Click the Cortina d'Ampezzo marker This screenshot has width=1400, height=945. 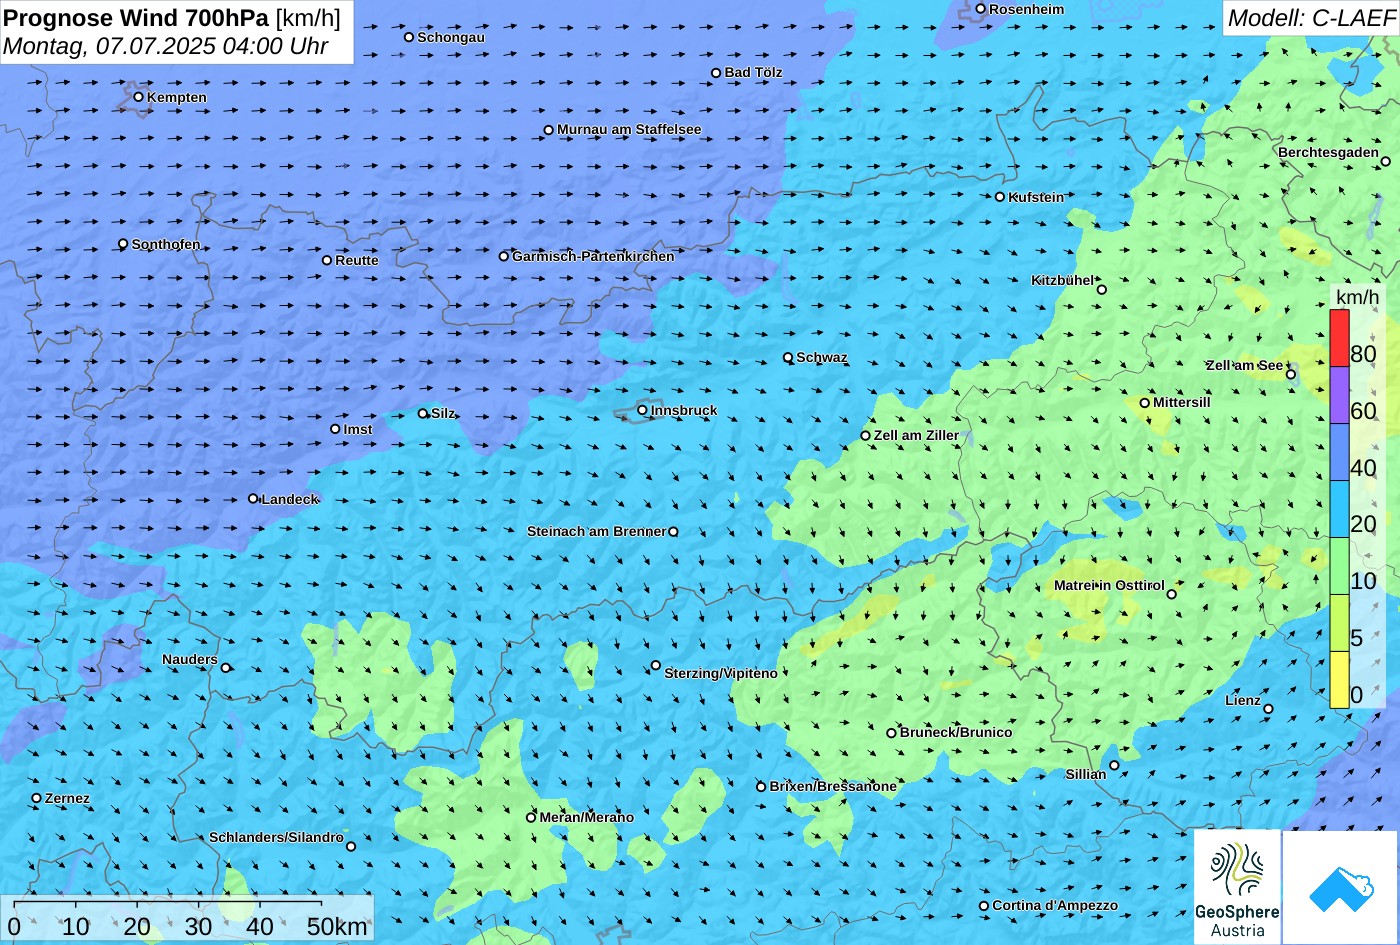coord(984,906)
